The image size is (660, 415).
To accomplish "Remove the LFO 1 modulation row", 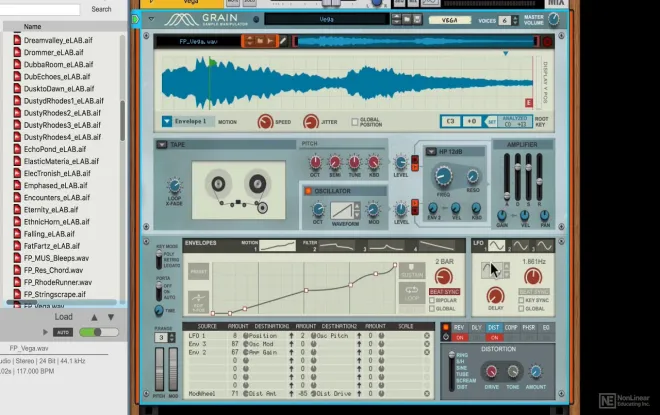I will tap(427, 335).
